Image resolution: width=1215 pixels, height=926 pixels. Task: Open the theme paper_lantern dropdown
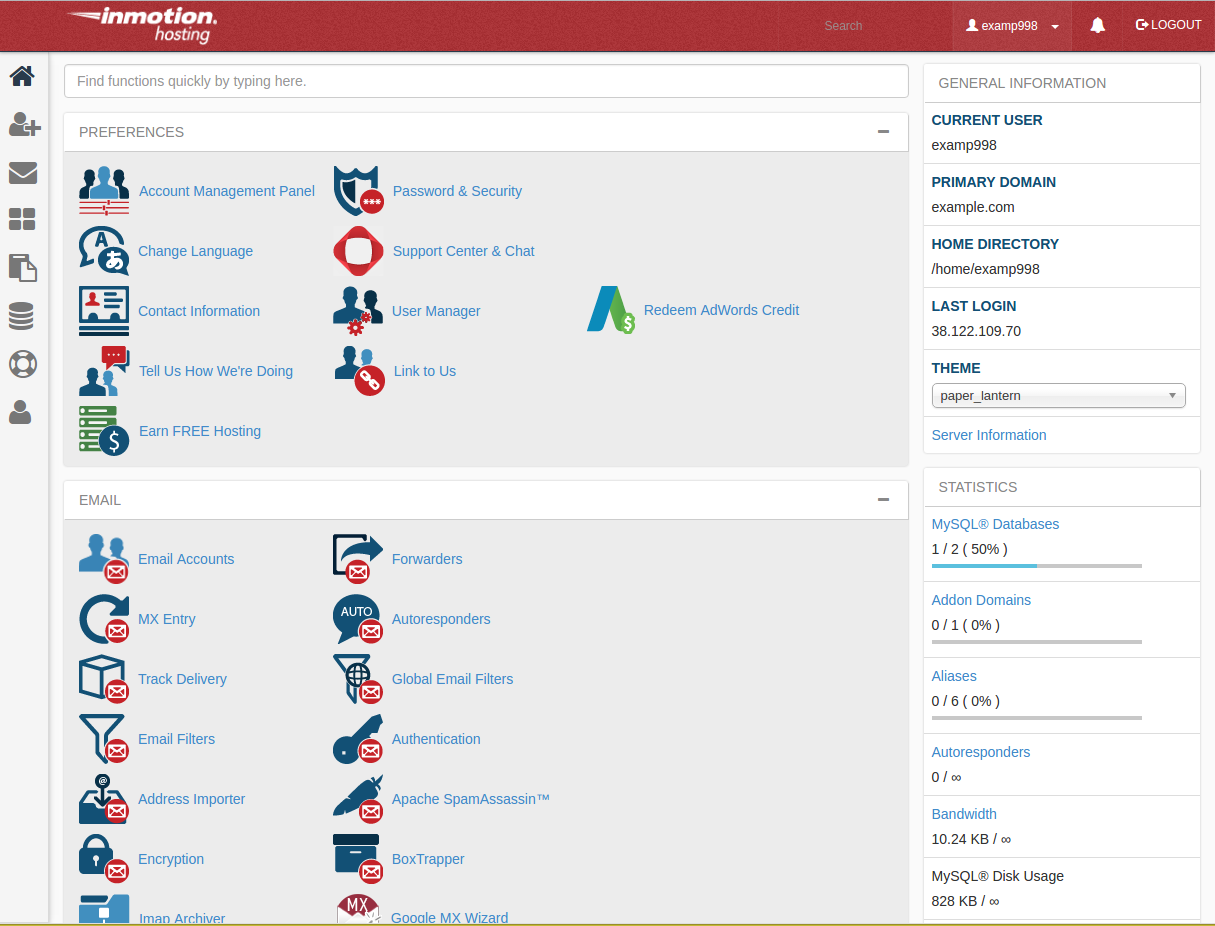1058,396
